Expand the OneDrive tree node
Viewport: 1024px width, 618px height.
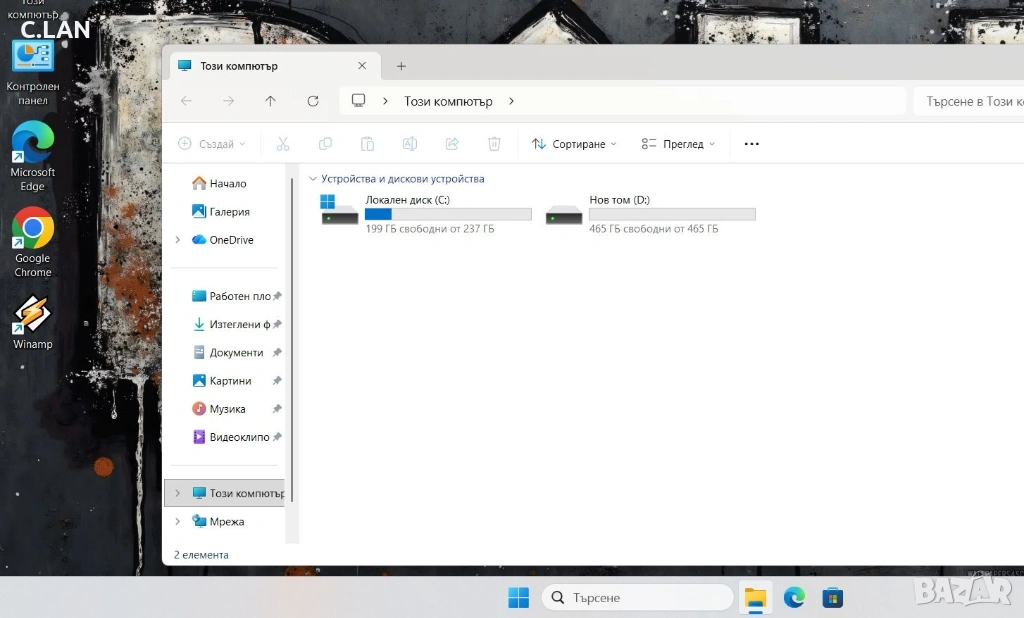tap(178, 240)
